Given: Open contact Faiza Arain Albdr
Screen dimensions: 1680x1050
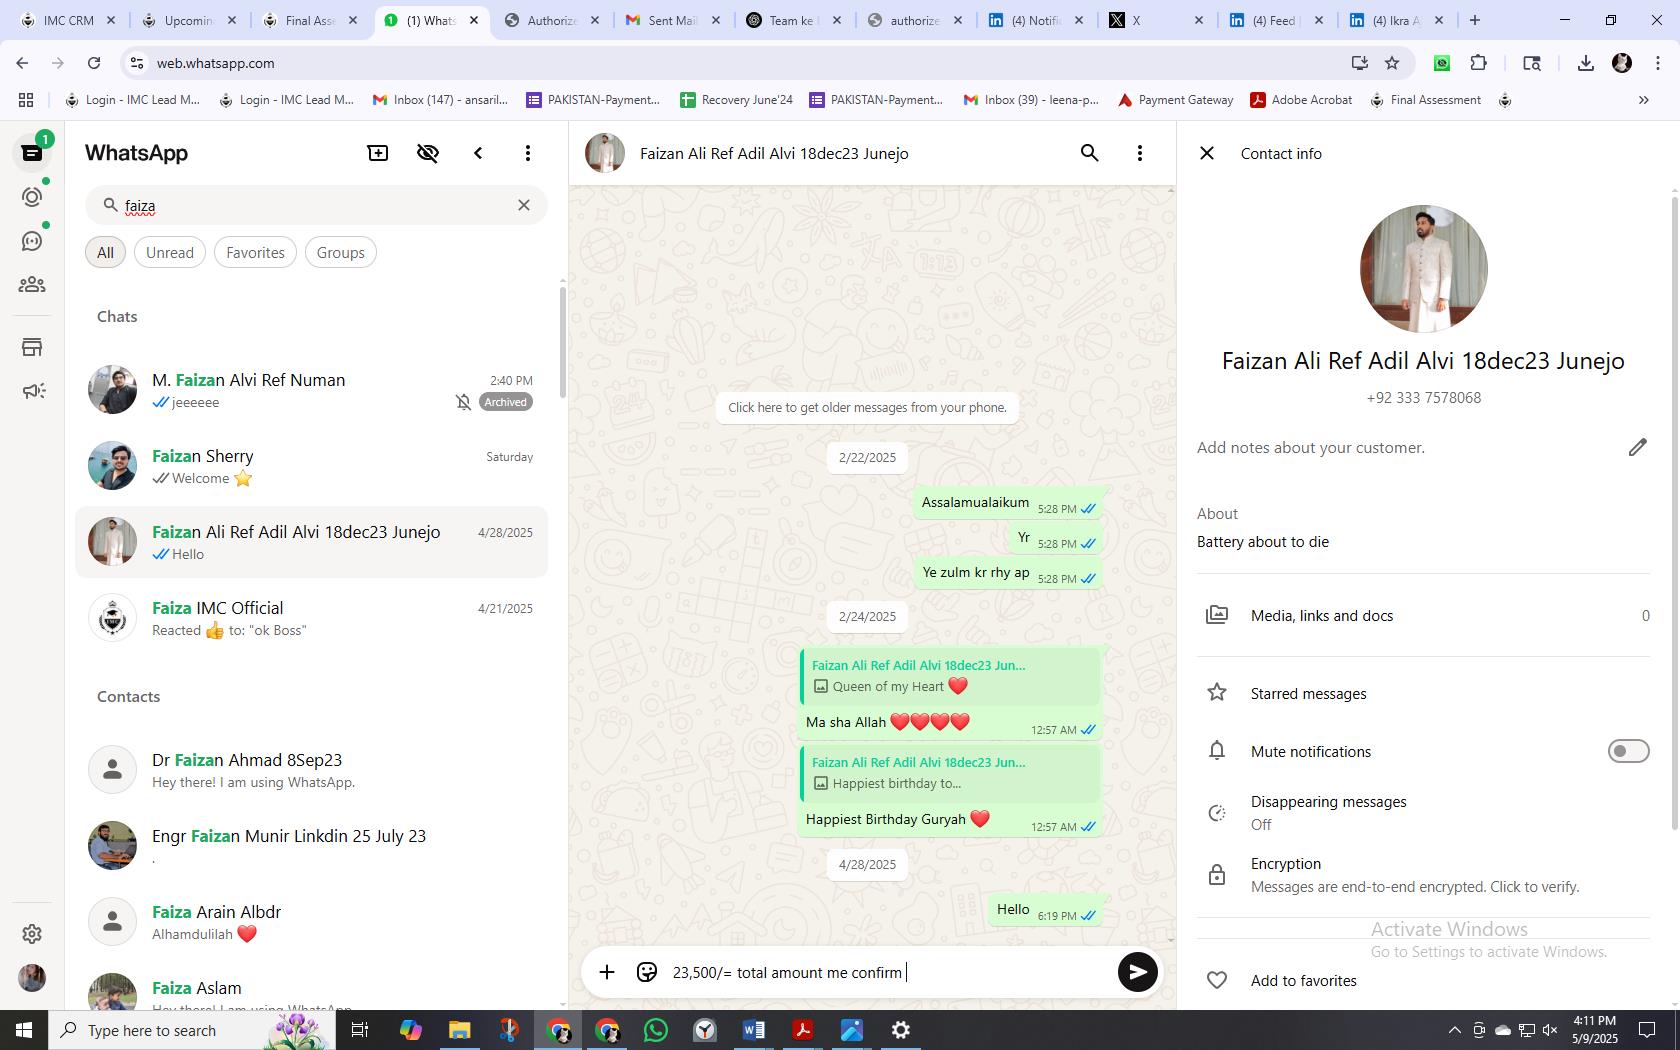Looking at the screenshot, I should 311,922.
